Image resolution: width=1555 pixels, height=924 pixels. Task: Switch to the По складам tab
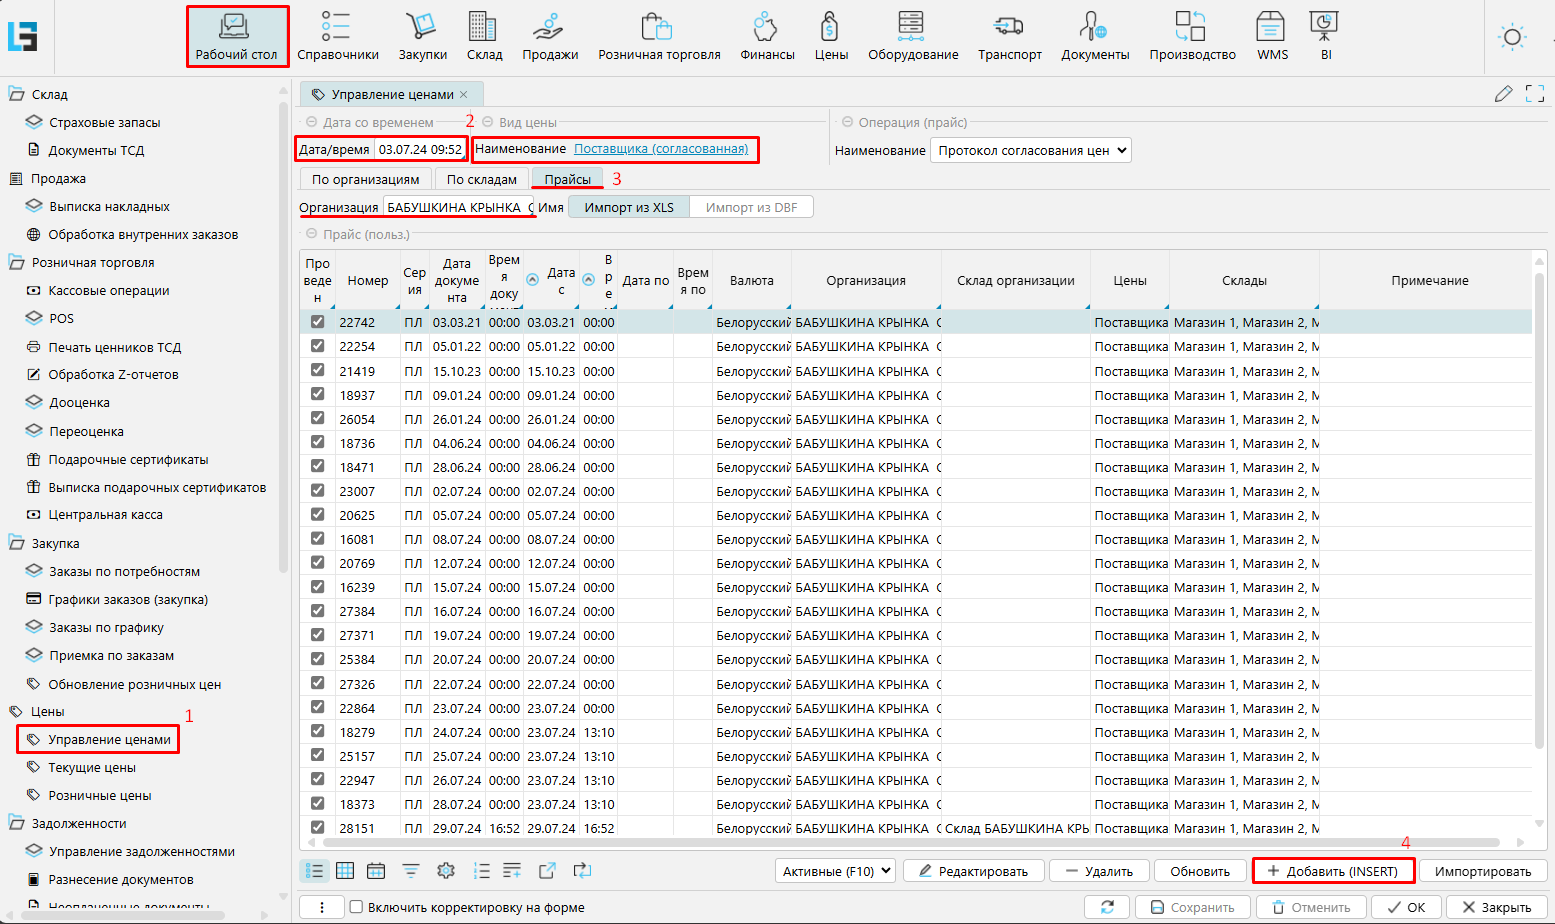481,179
